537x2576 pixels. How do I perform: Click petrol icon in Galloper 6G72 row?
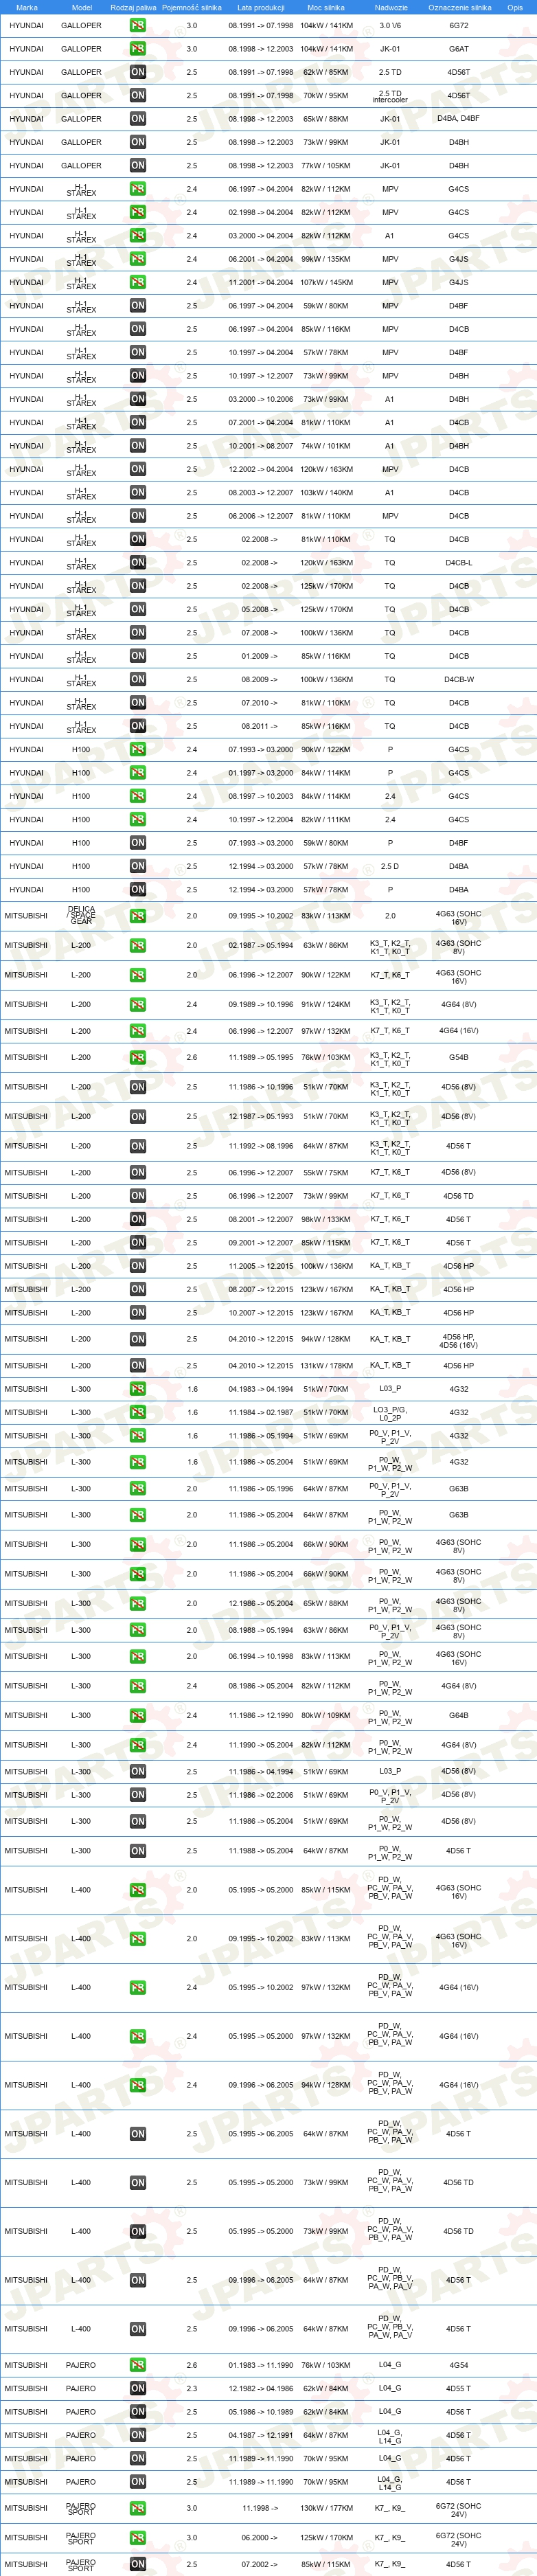pyautogui.click(x=137, y=25)
